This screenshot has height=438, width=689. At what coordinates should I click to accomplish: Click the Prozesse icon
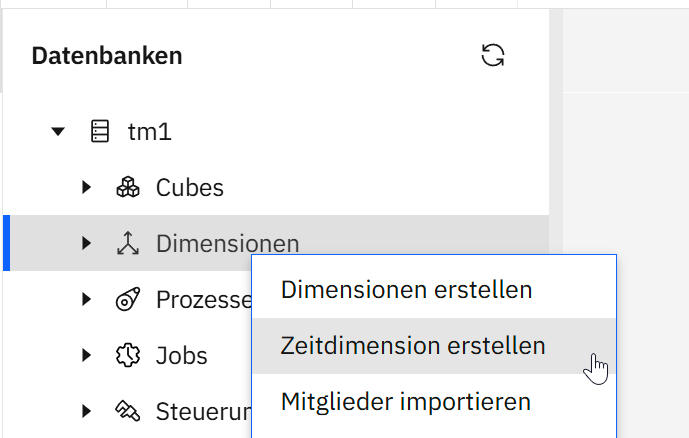tap(128, 299)
